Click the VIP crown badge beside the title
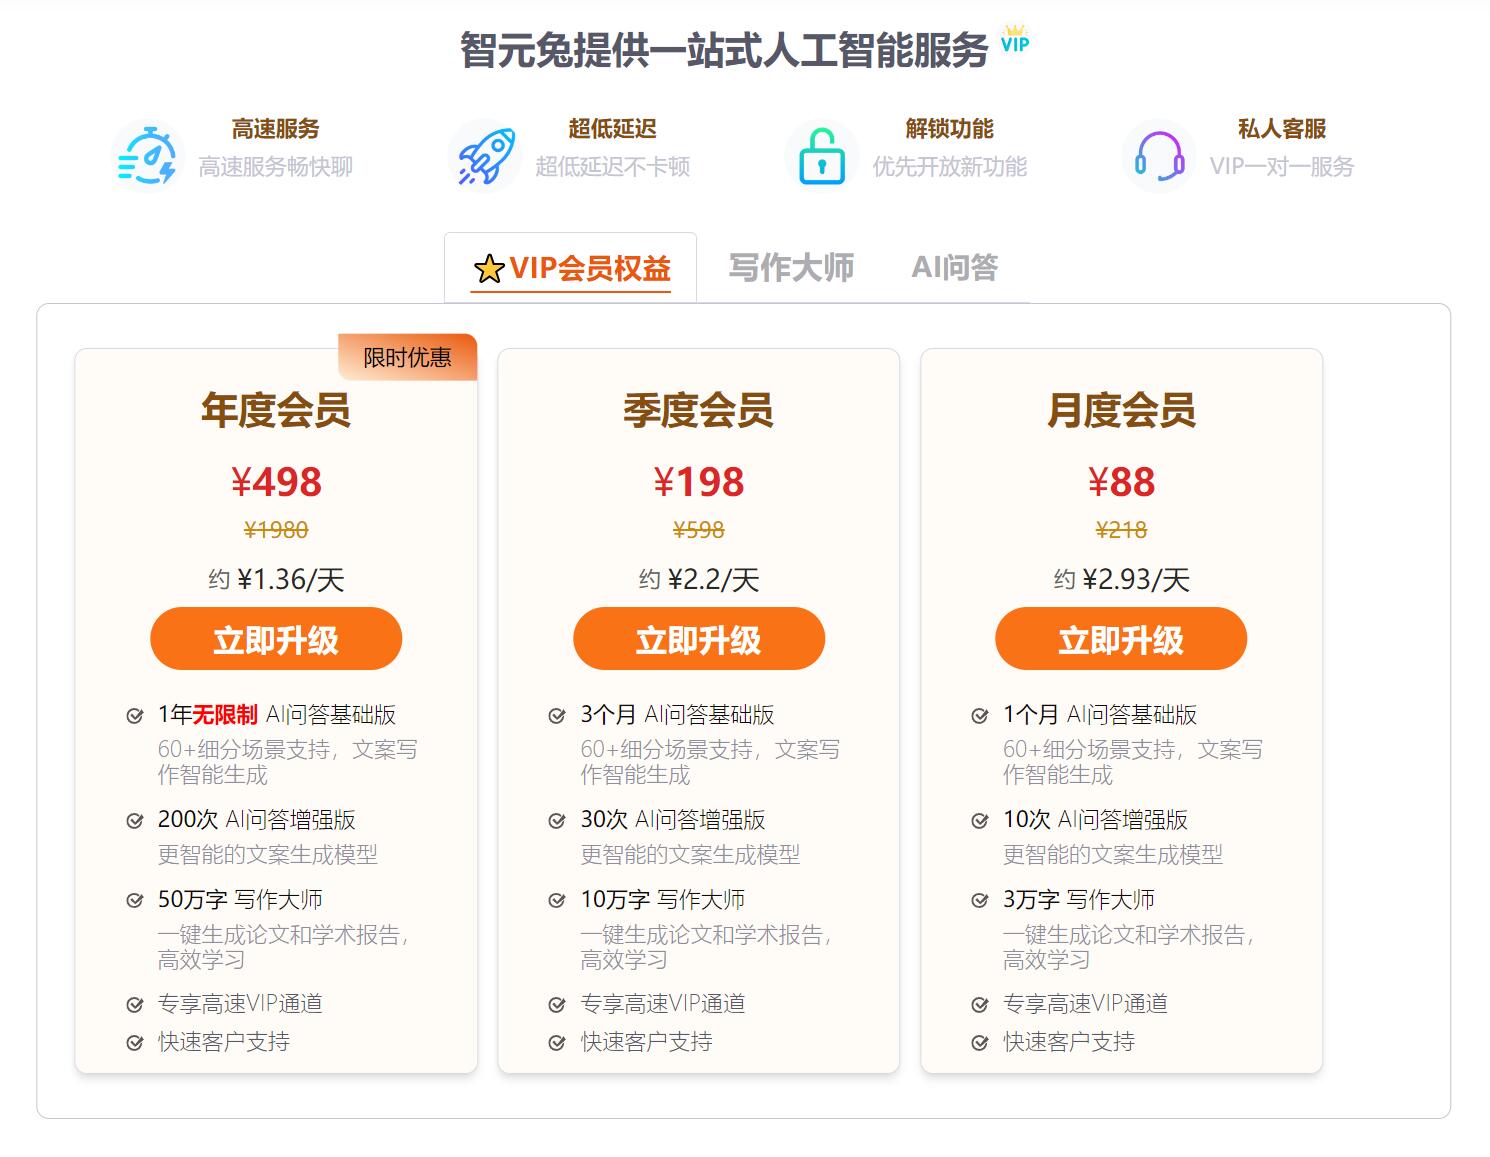The height and width of the screenshot is (1157, 1490). pyautogui.click(x=1015, y=39)
